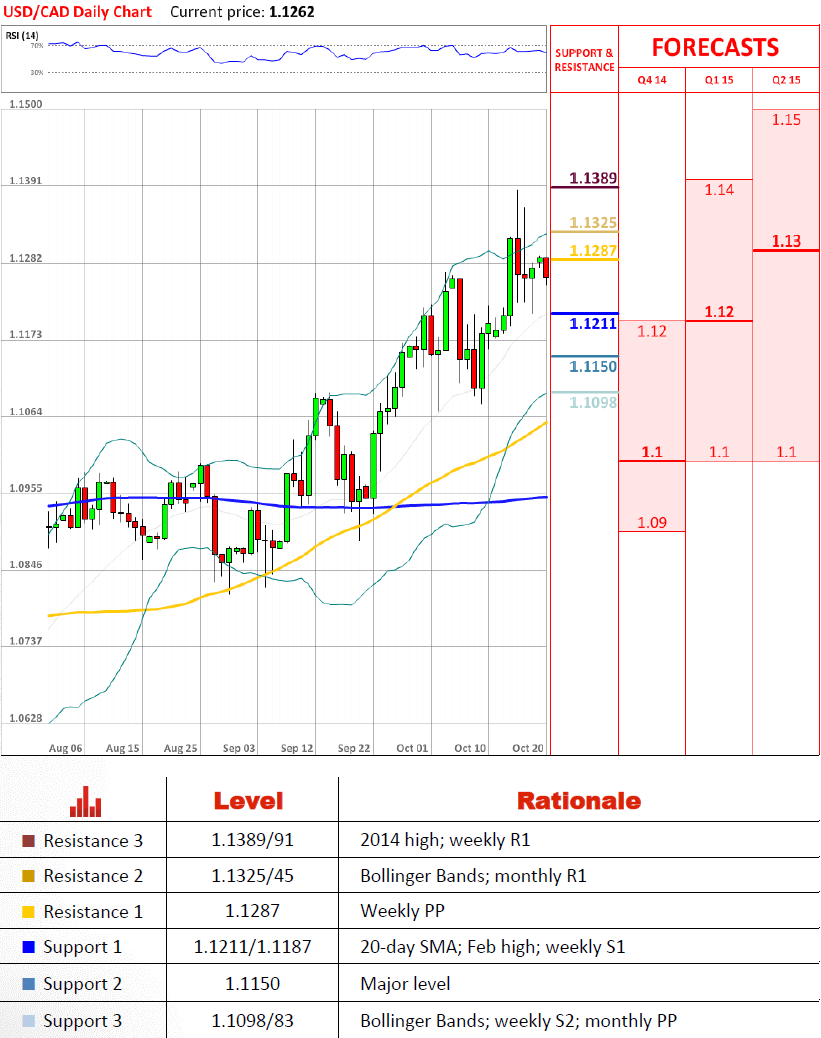Click the 1.1 value in Q1 15 column

(719, 452)
